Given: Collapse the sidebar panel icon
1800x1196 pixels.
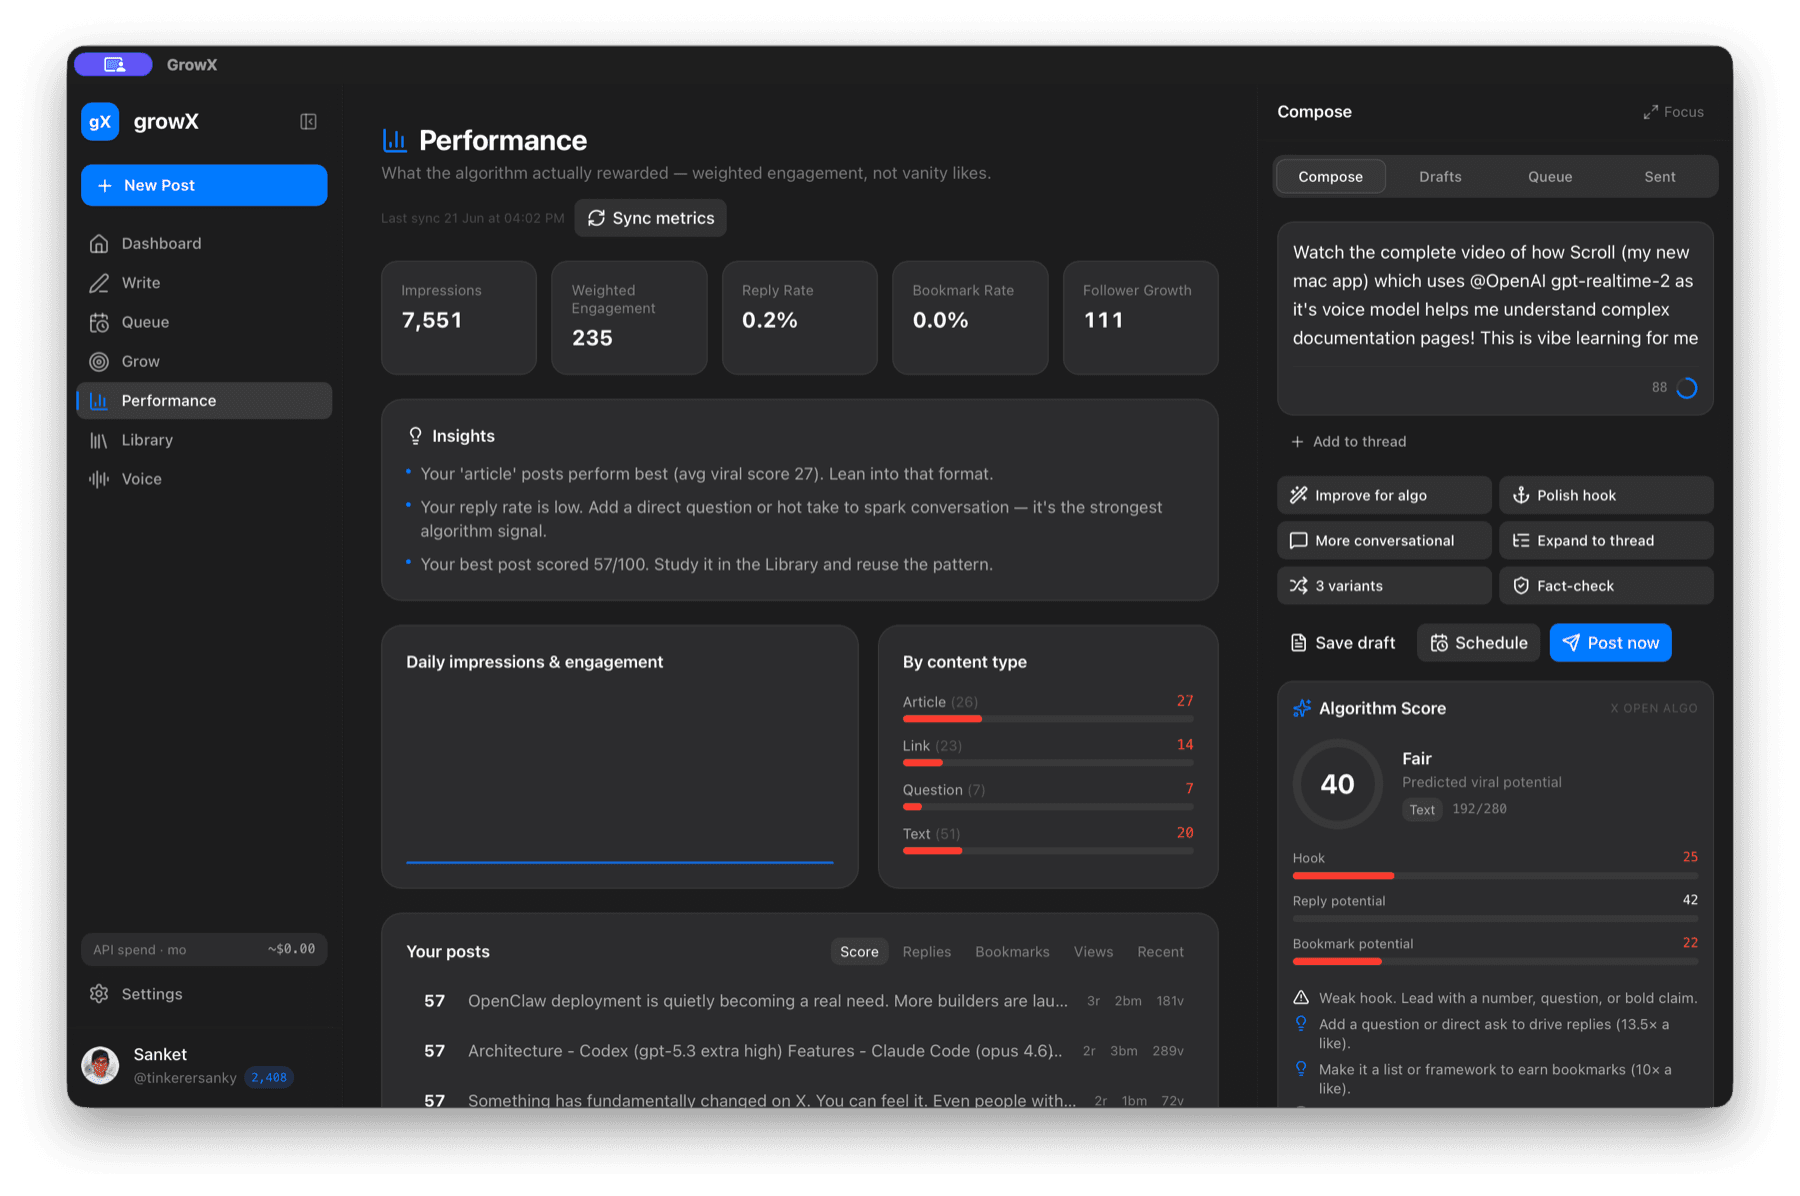Looking at the screenshot, I should 308,122.
